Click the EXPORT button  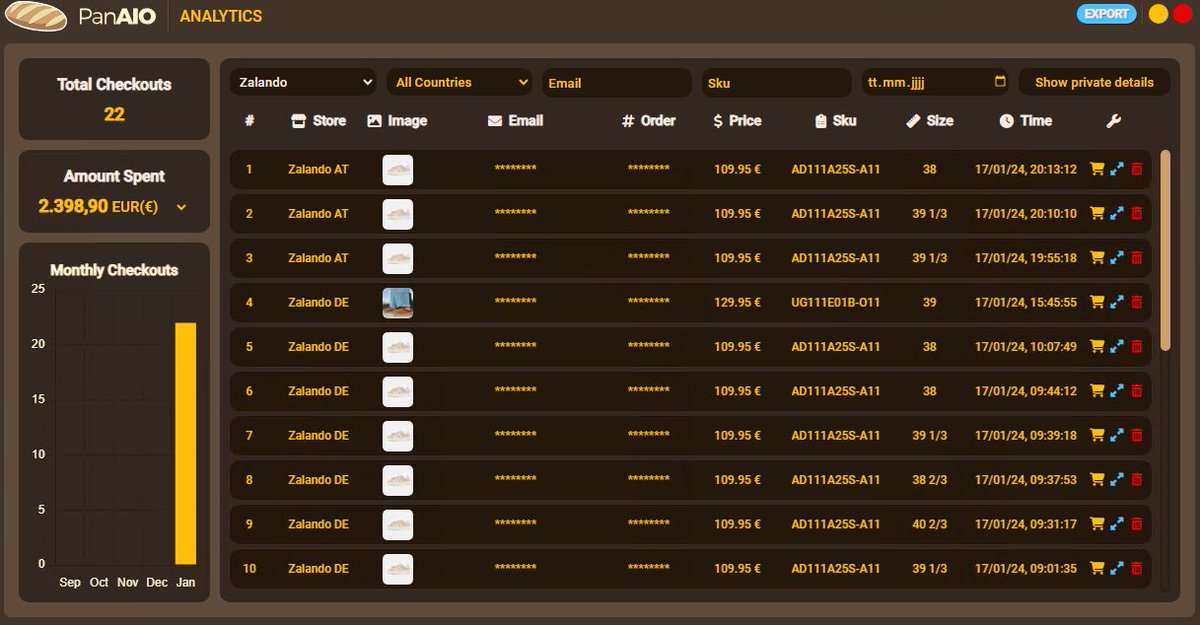[1106, 14]
